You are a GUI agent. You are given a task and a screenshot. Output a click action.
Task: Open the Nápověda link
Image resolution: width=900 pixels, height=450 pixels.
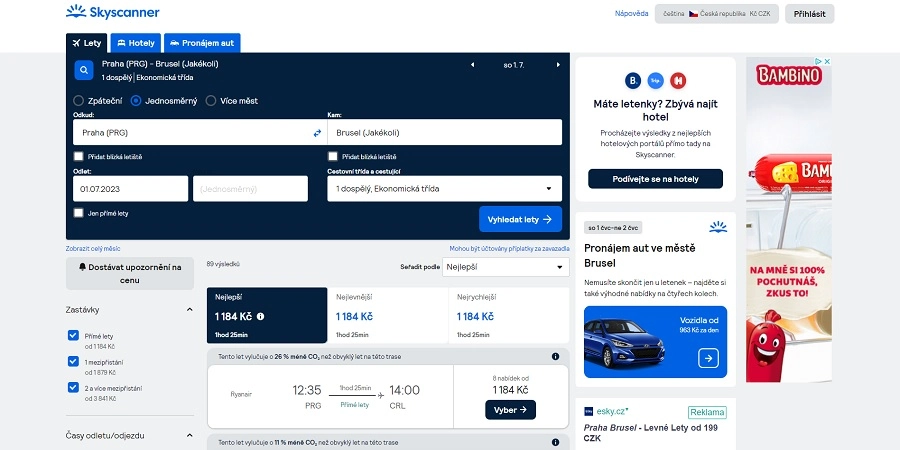[x=631, y=14]
